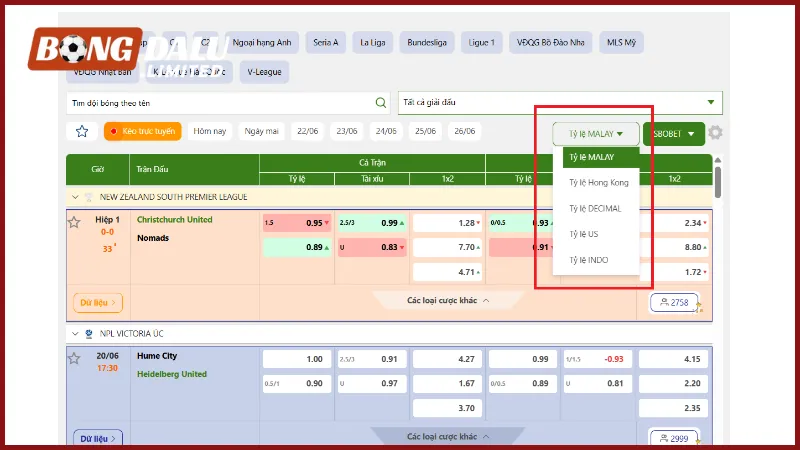Filter by Bundesliga league
The height and width of the screenshot is (450, 800).
point(427,42)
